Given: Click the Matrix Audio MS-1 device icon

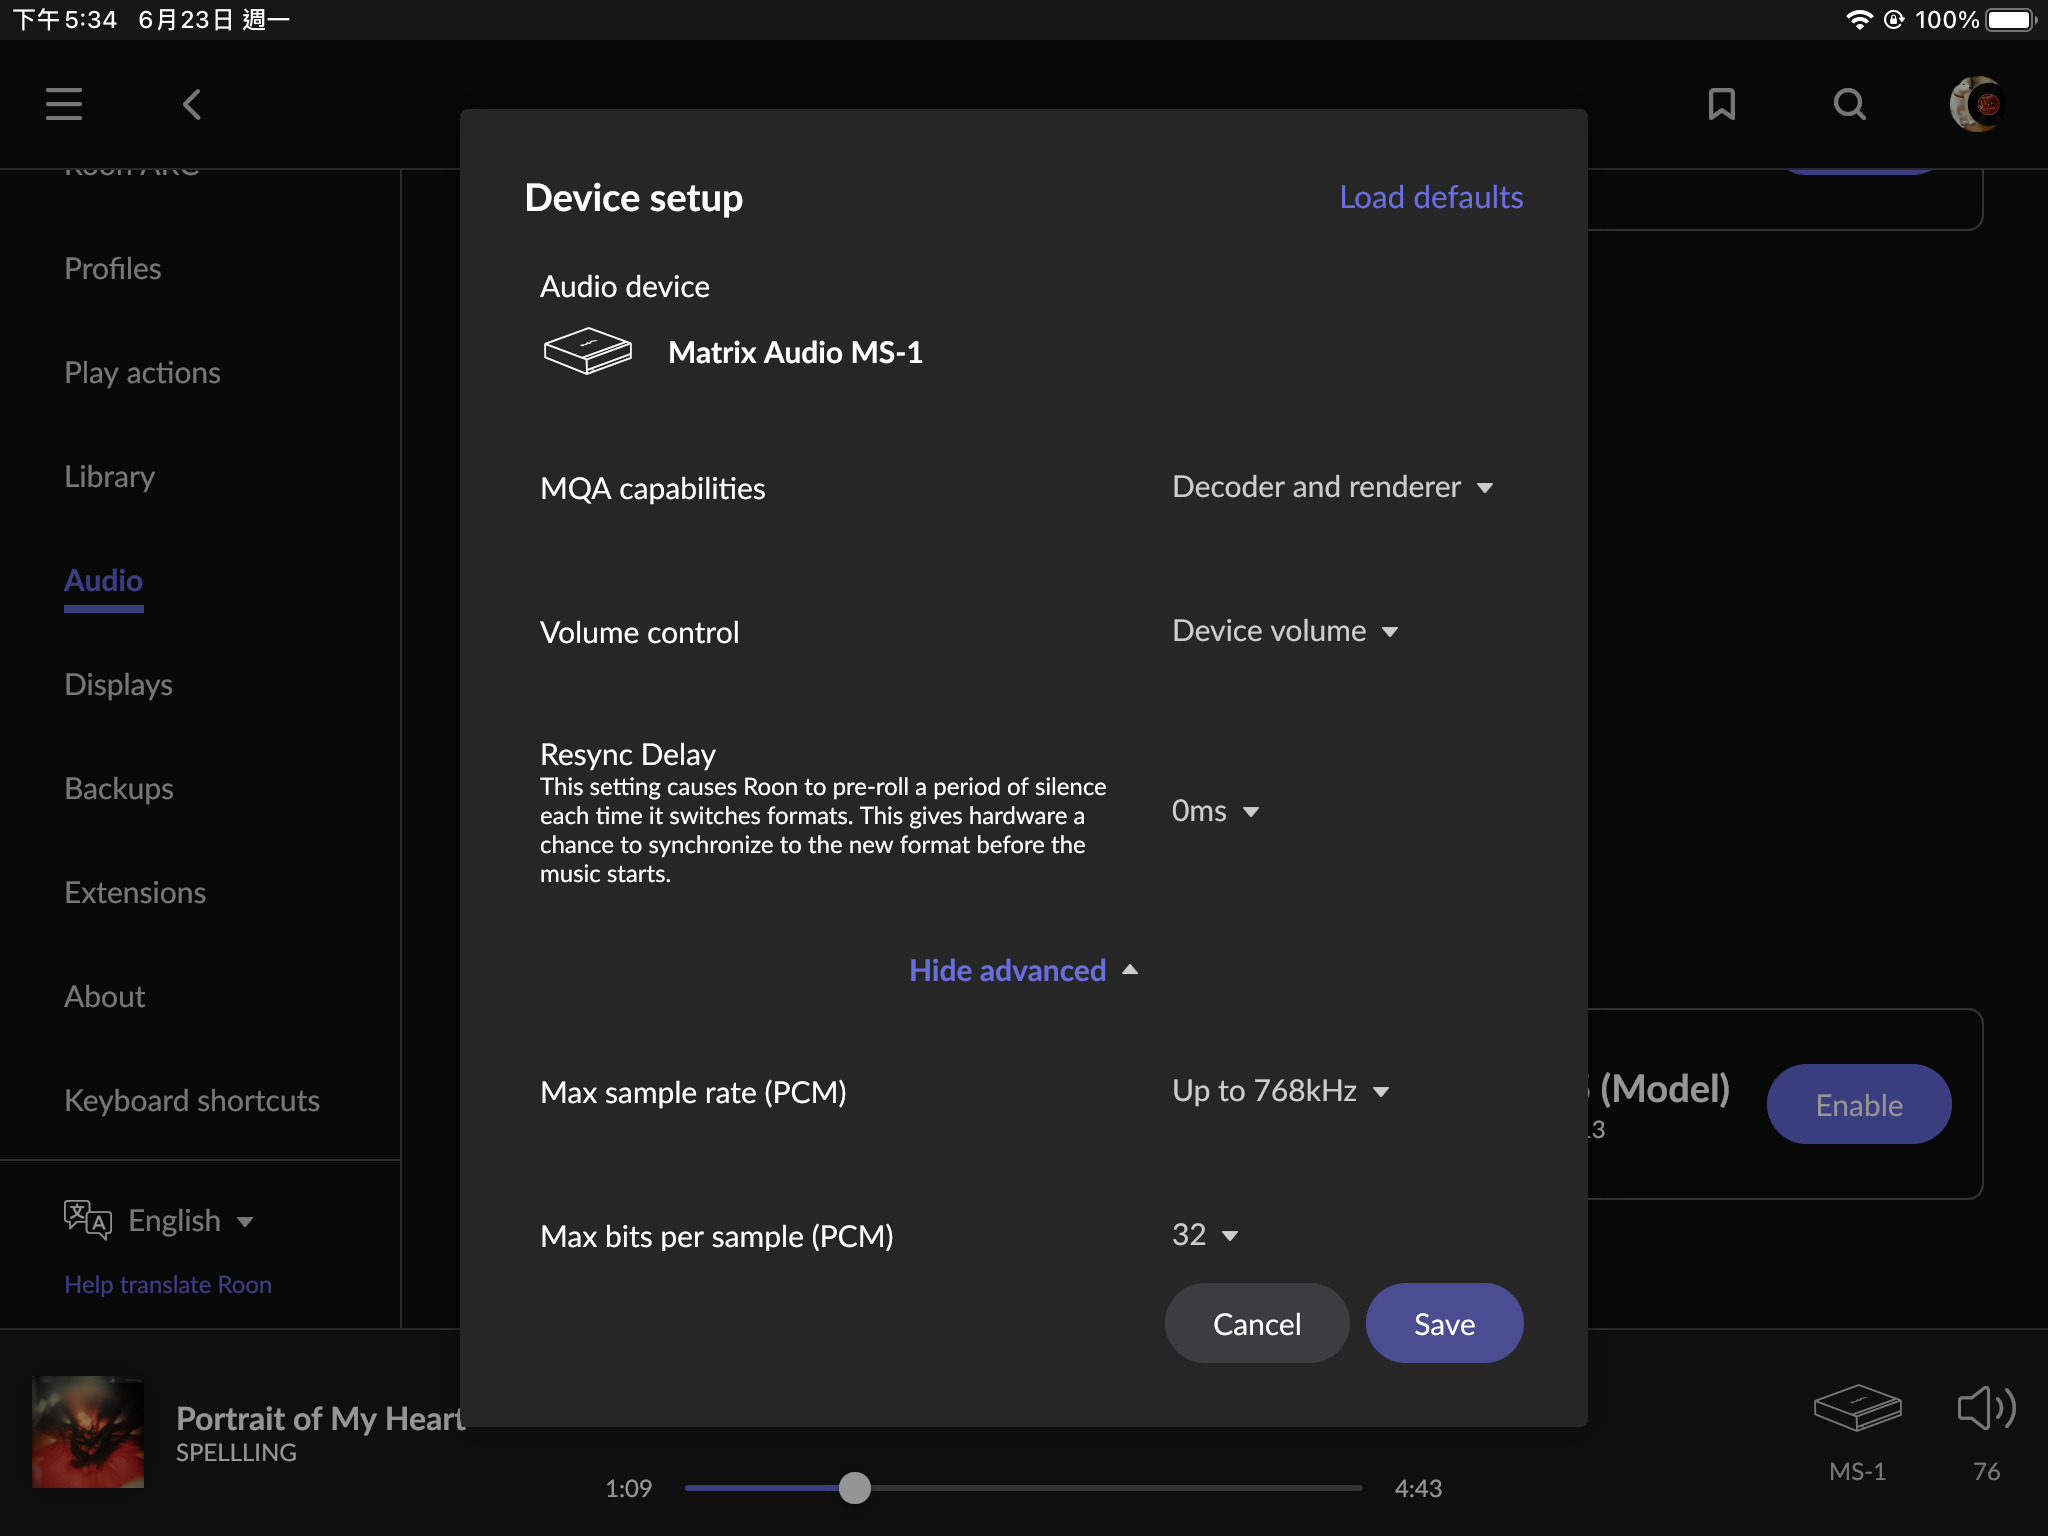Looking at the screenshot, I should 588,351.
